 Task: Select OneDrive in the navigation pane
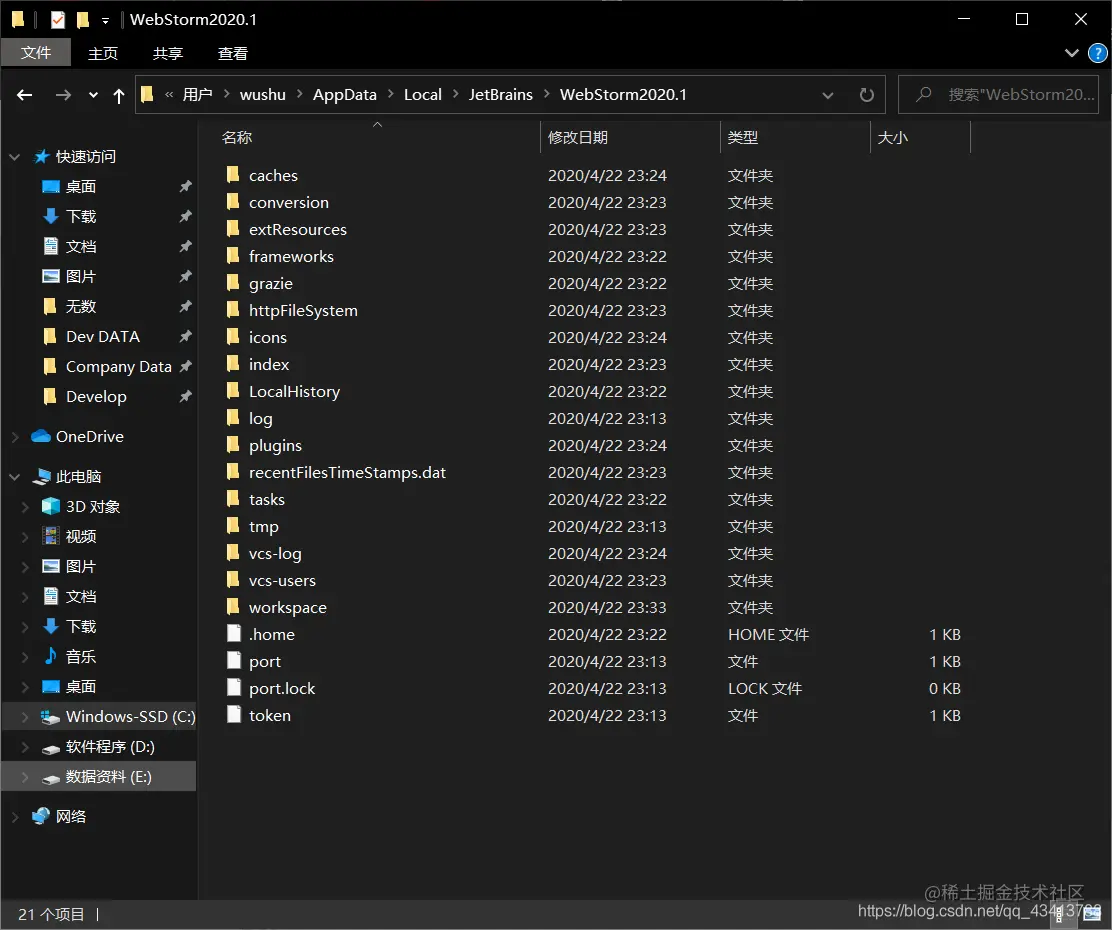(89, 437)
